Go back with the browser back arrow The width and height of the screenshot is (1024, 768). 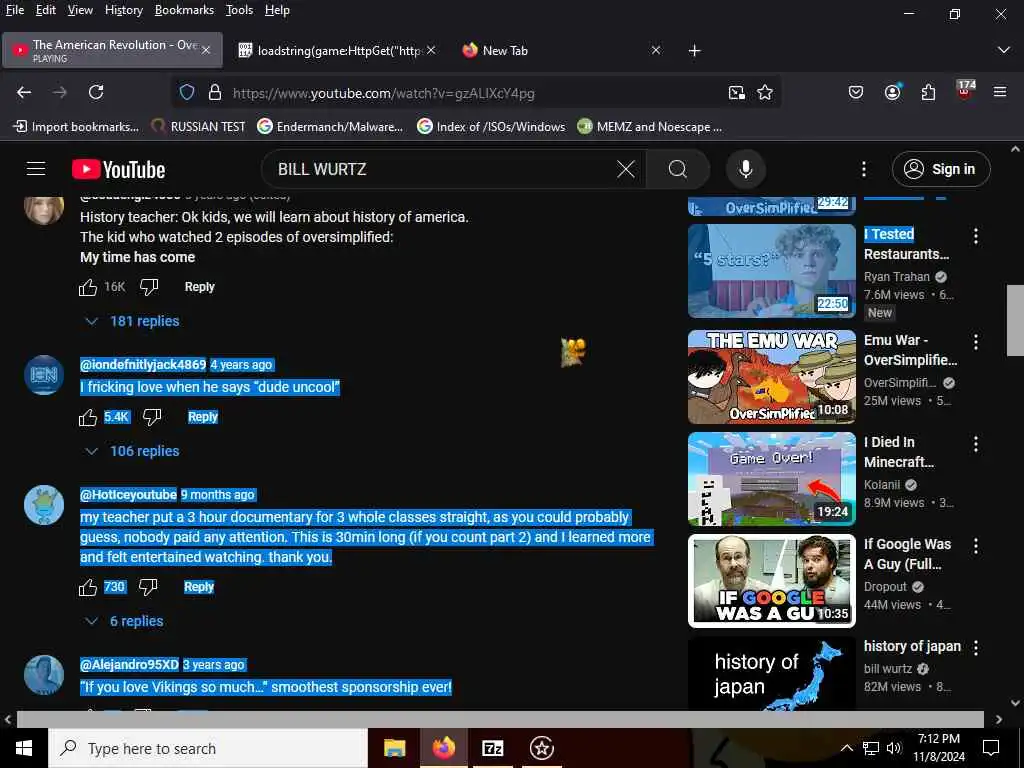click(x=24, y=93)
